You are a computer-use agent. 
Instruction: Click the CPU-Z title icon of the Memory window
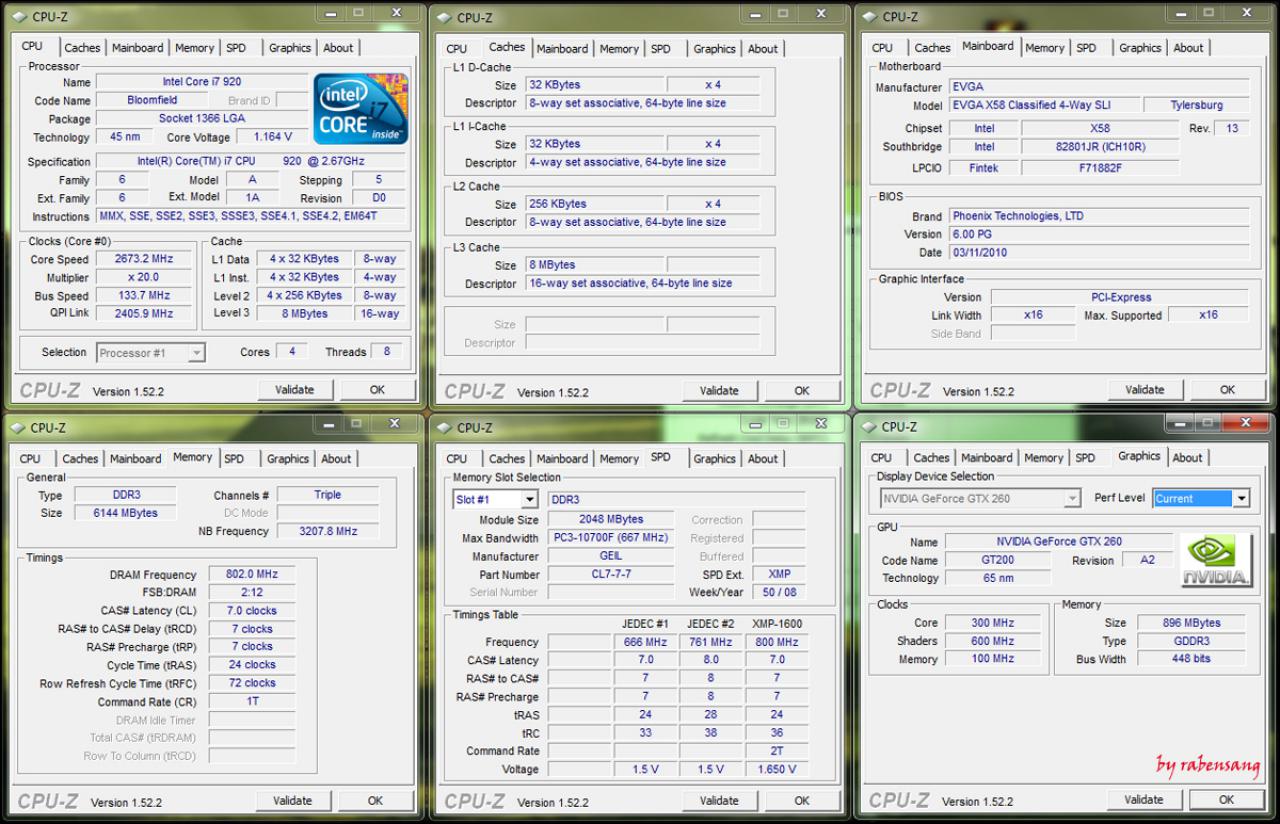[x=18, y=428]
